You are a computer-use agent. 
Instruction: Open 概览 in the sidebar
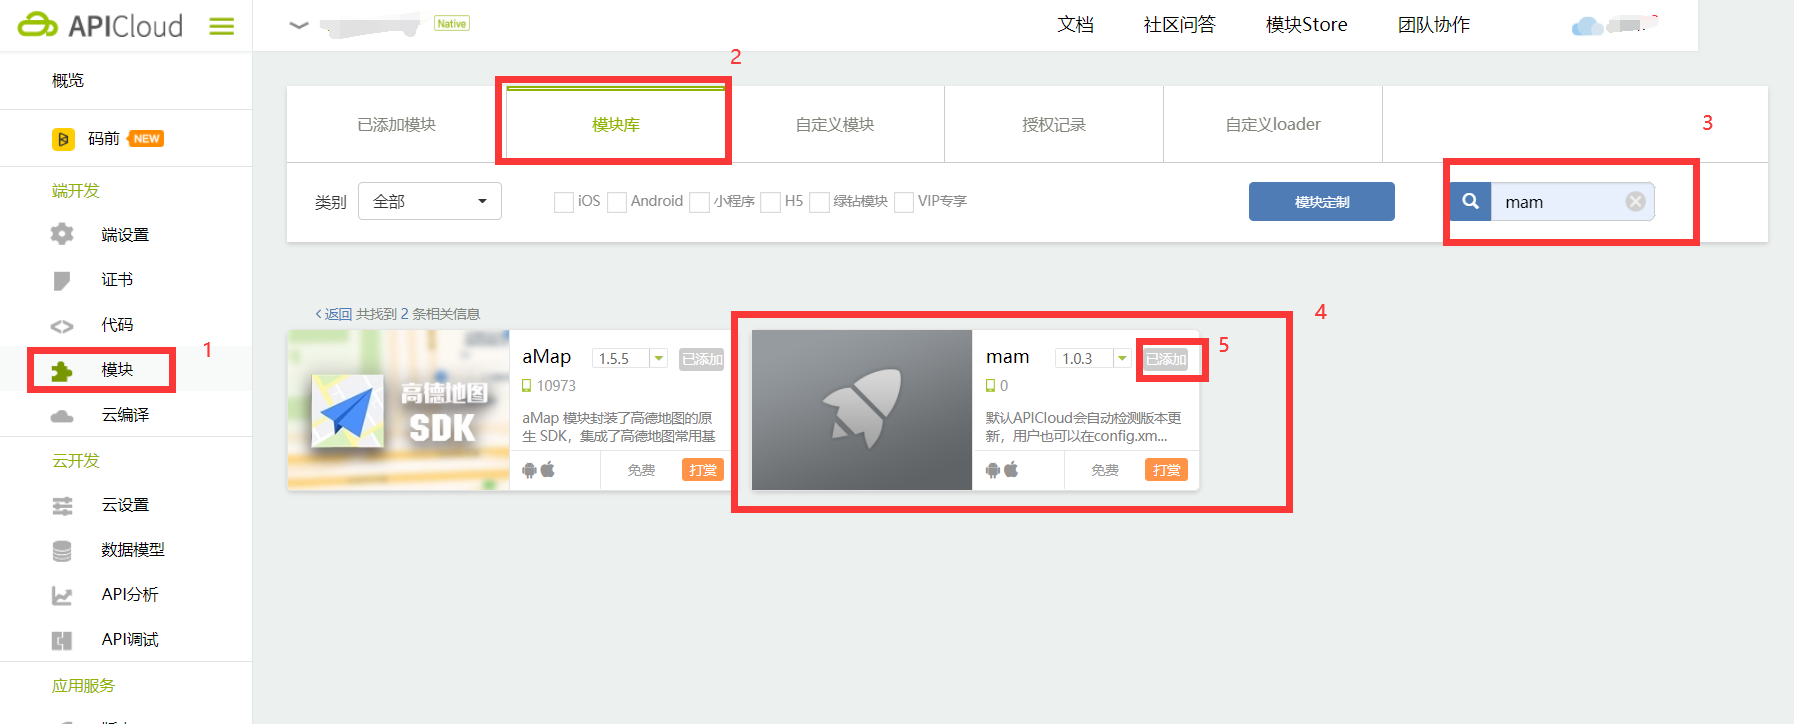point(68,80)
